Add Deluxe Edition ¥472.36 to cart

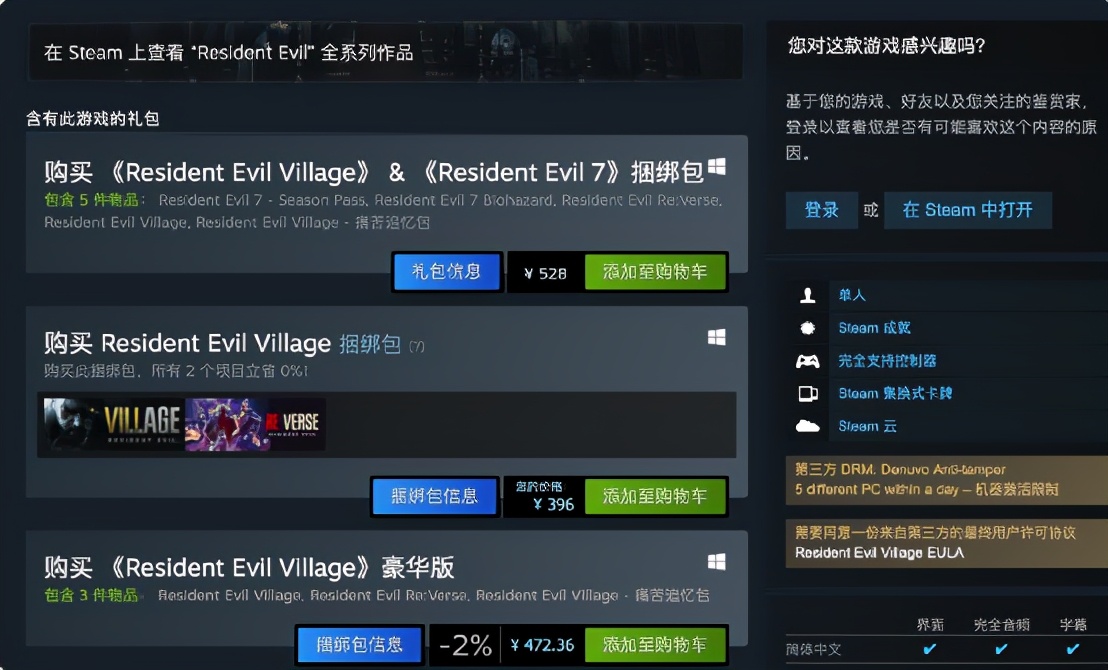(655, 645)
